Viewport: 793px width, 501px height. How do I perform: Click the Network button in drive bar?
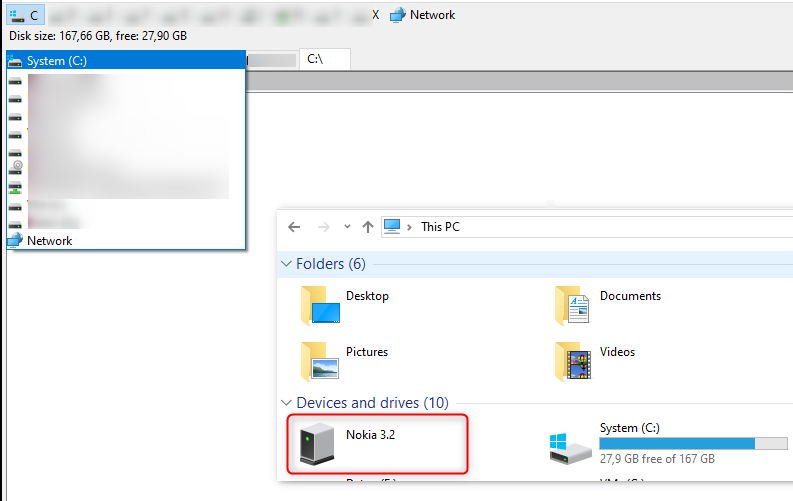point(422,15)
